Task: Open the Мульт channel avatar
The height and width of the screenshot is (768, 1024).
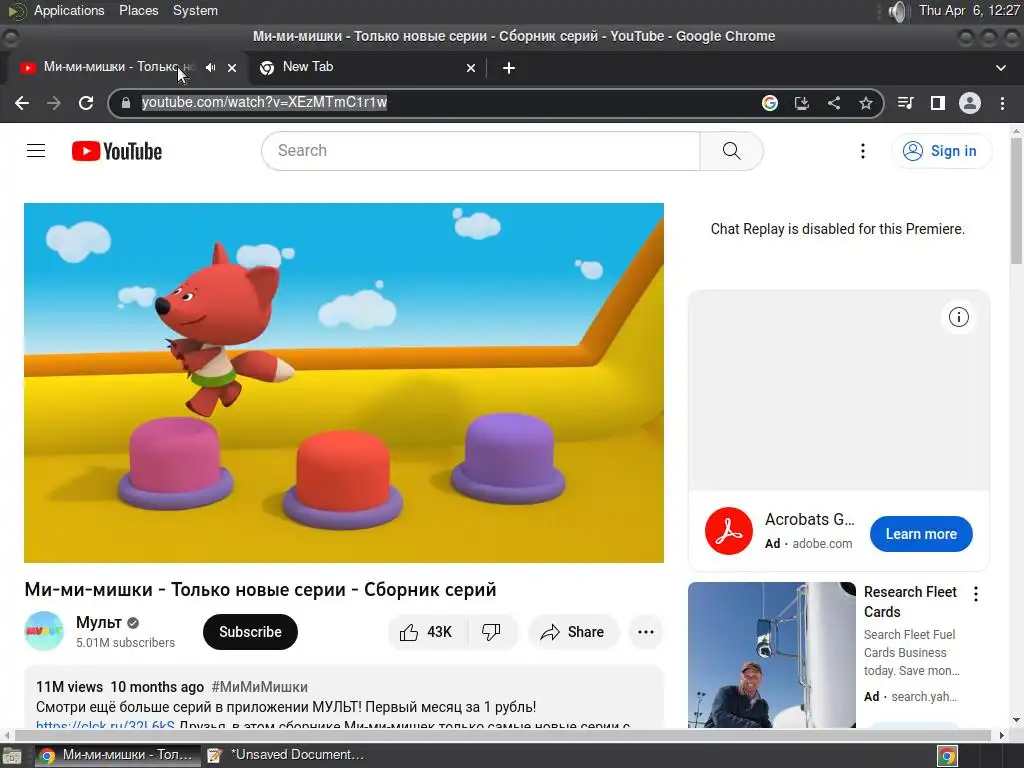Action: point(44,631)
